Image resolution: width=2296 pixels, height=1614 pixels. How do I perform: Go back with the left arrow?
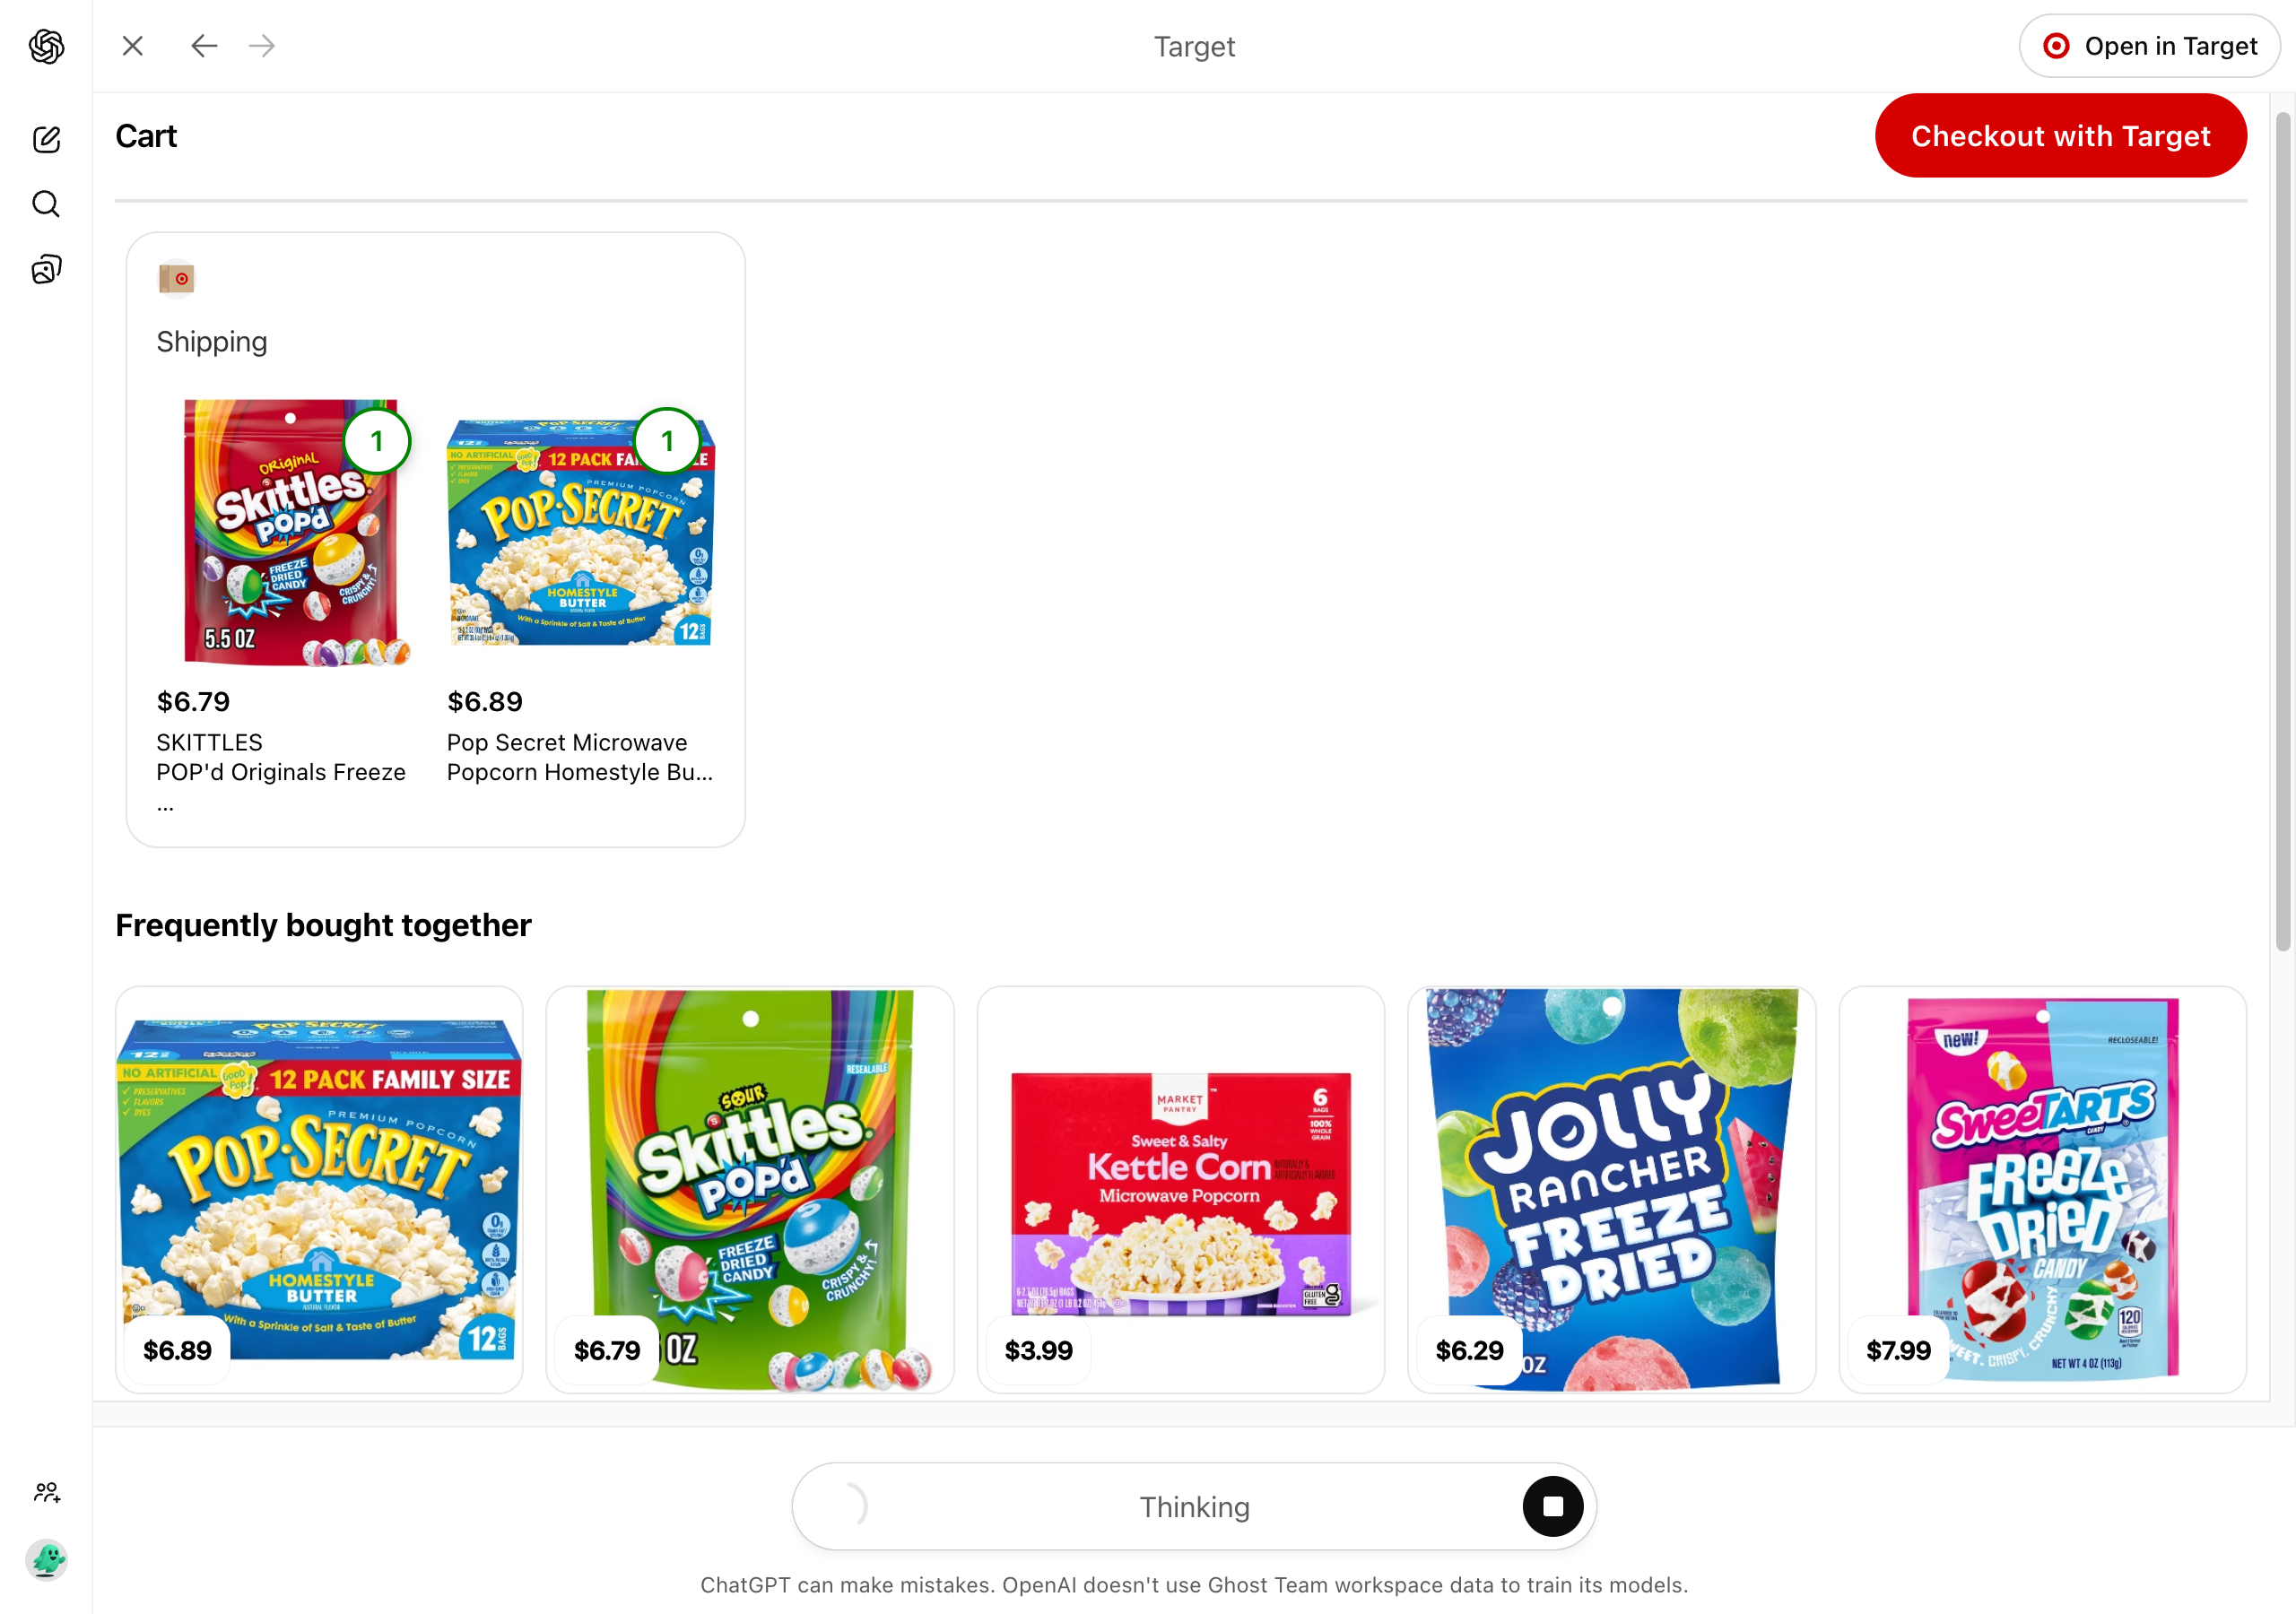click(204, 46)
